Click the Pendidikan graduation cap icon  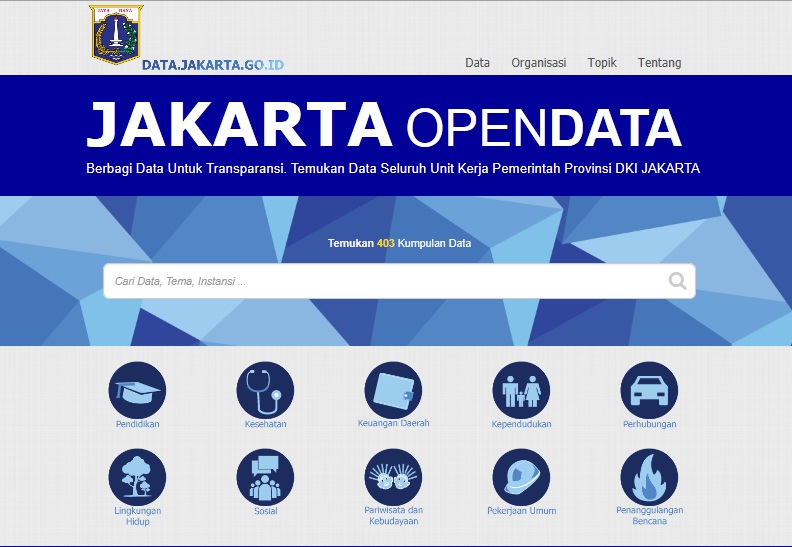click(137, 390)
